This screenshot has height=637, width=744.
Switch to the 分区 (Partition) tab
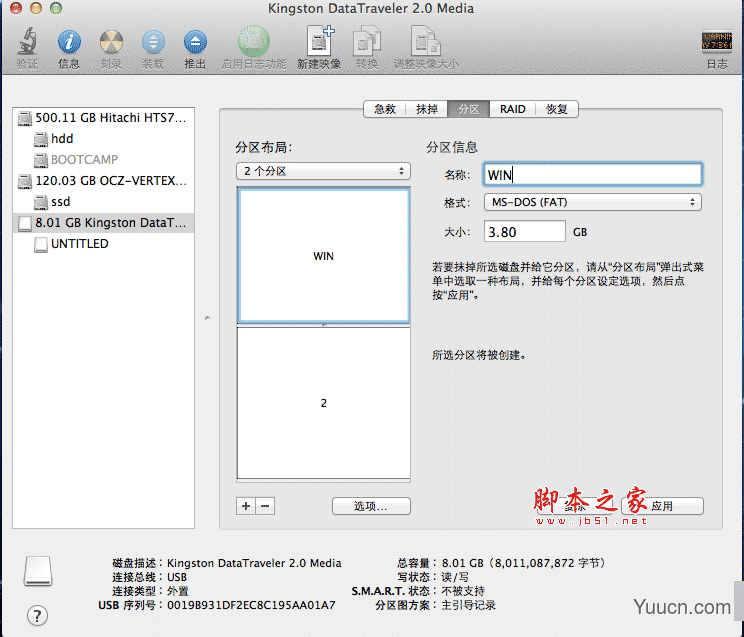tap(468, 109)
